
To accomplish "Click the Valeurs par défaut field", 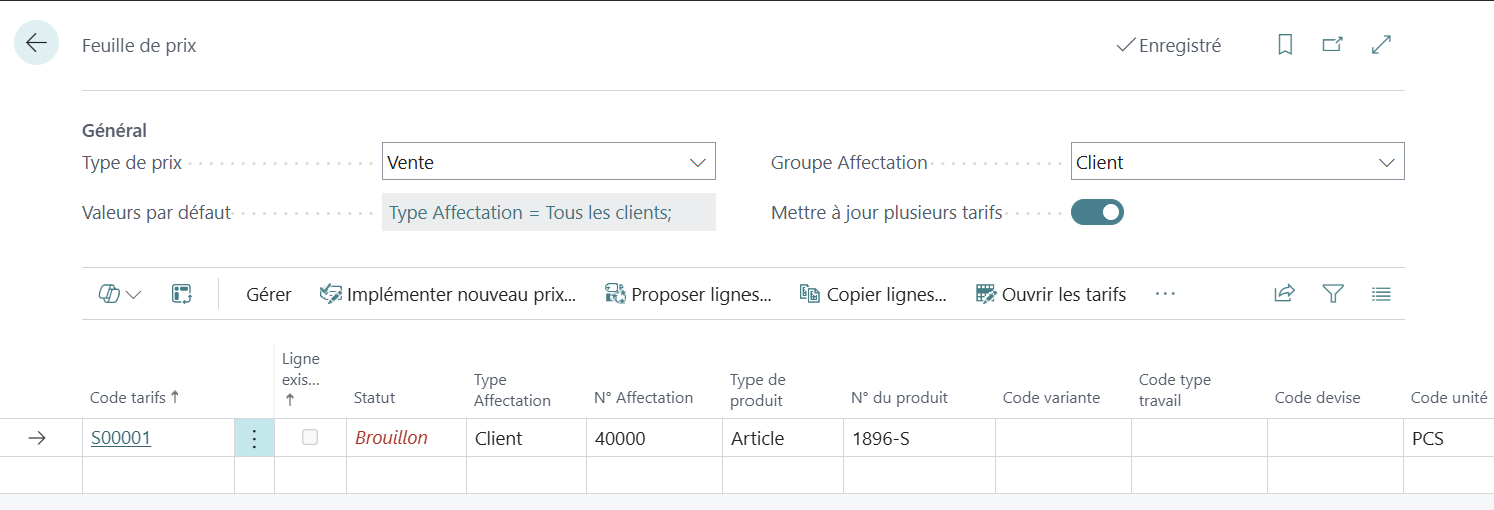I will (549, 212).
